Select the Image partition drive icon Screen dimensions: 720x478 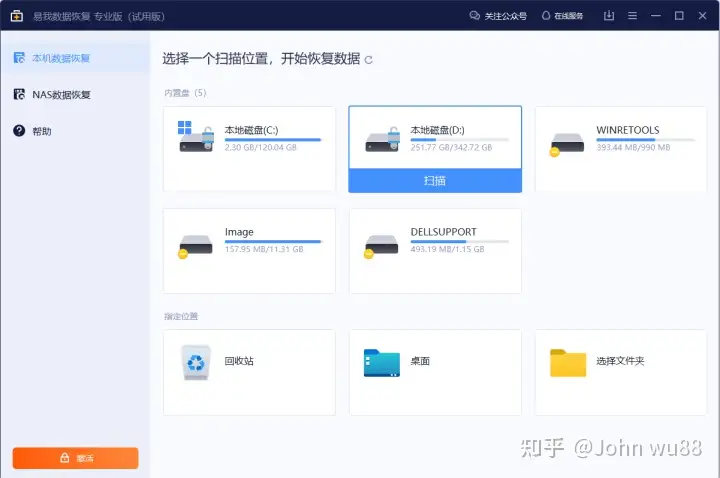click(x=196, y=246)
